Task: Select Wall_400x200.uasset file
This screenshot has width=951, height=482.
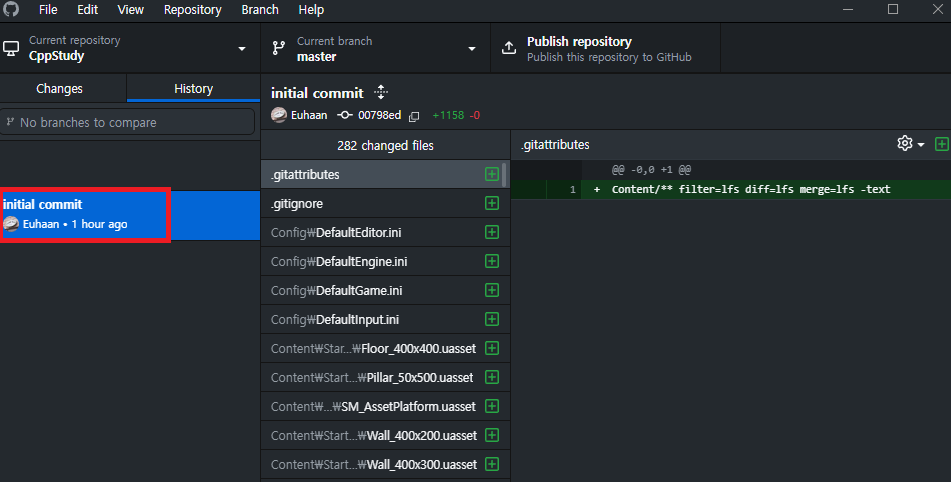Action: click(x=385, y=435)
